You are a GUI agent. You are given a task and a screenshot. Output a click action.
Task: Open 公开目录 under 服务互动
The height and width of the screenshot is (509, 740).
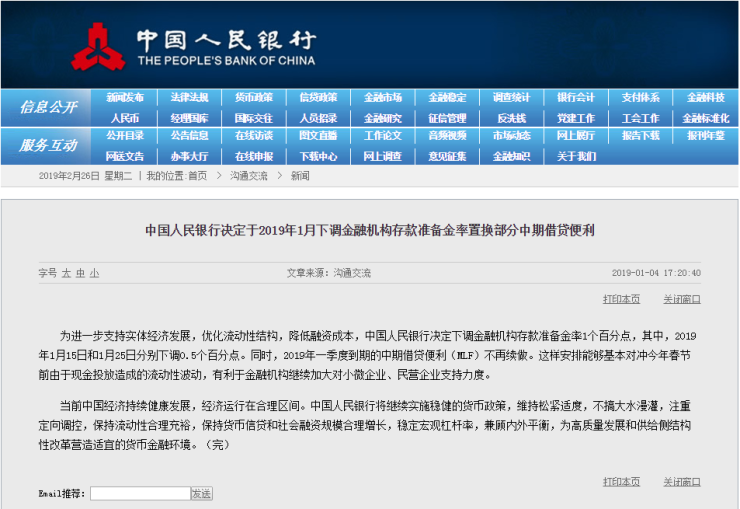coord(125,136)
